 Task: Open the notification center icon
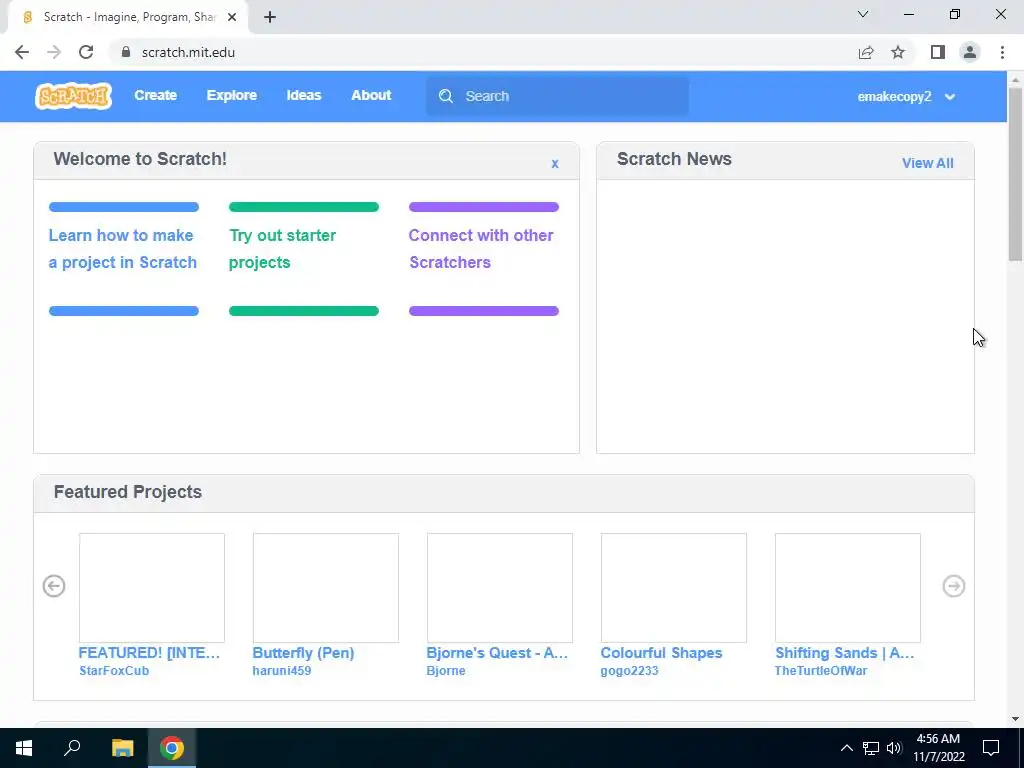pos(991,748)
